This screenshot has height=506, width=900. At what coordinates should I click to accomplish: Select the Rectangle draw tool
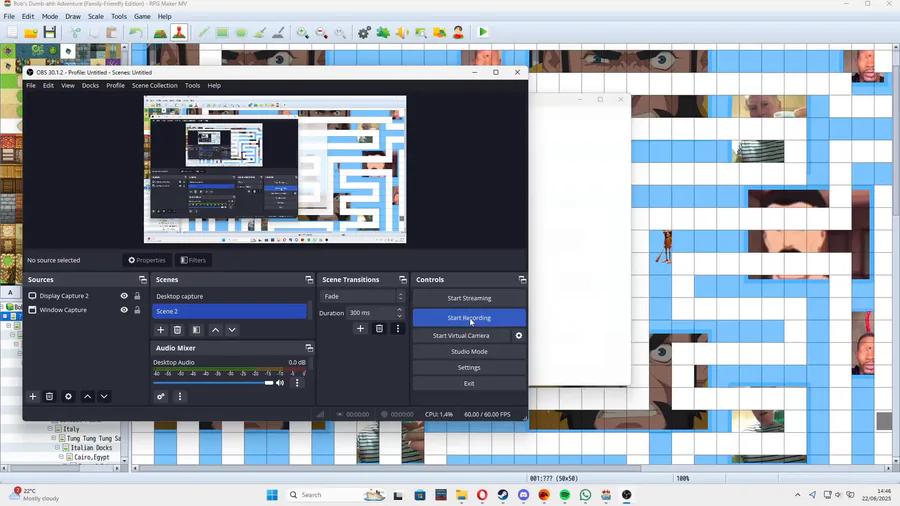[222, 32]
